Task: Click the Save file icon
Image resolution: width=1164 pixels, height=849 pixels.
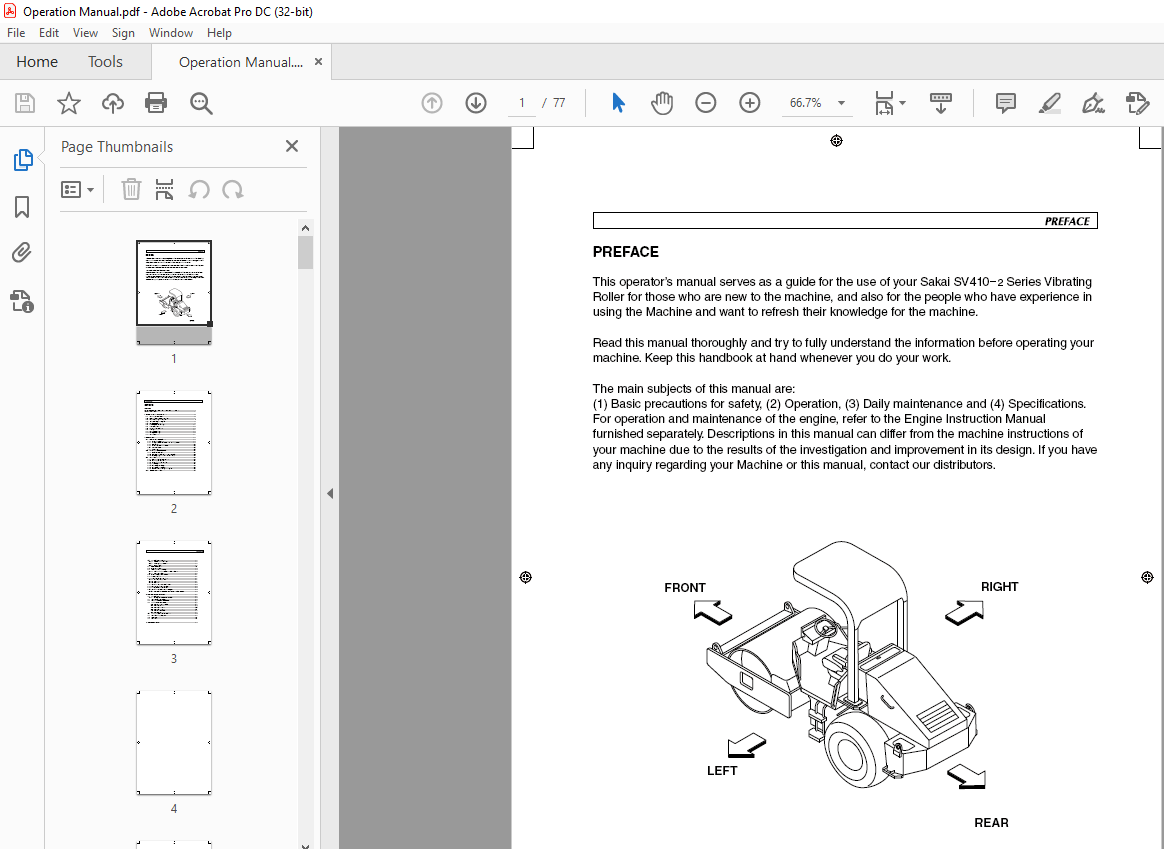Action: [x=24, y=103]
